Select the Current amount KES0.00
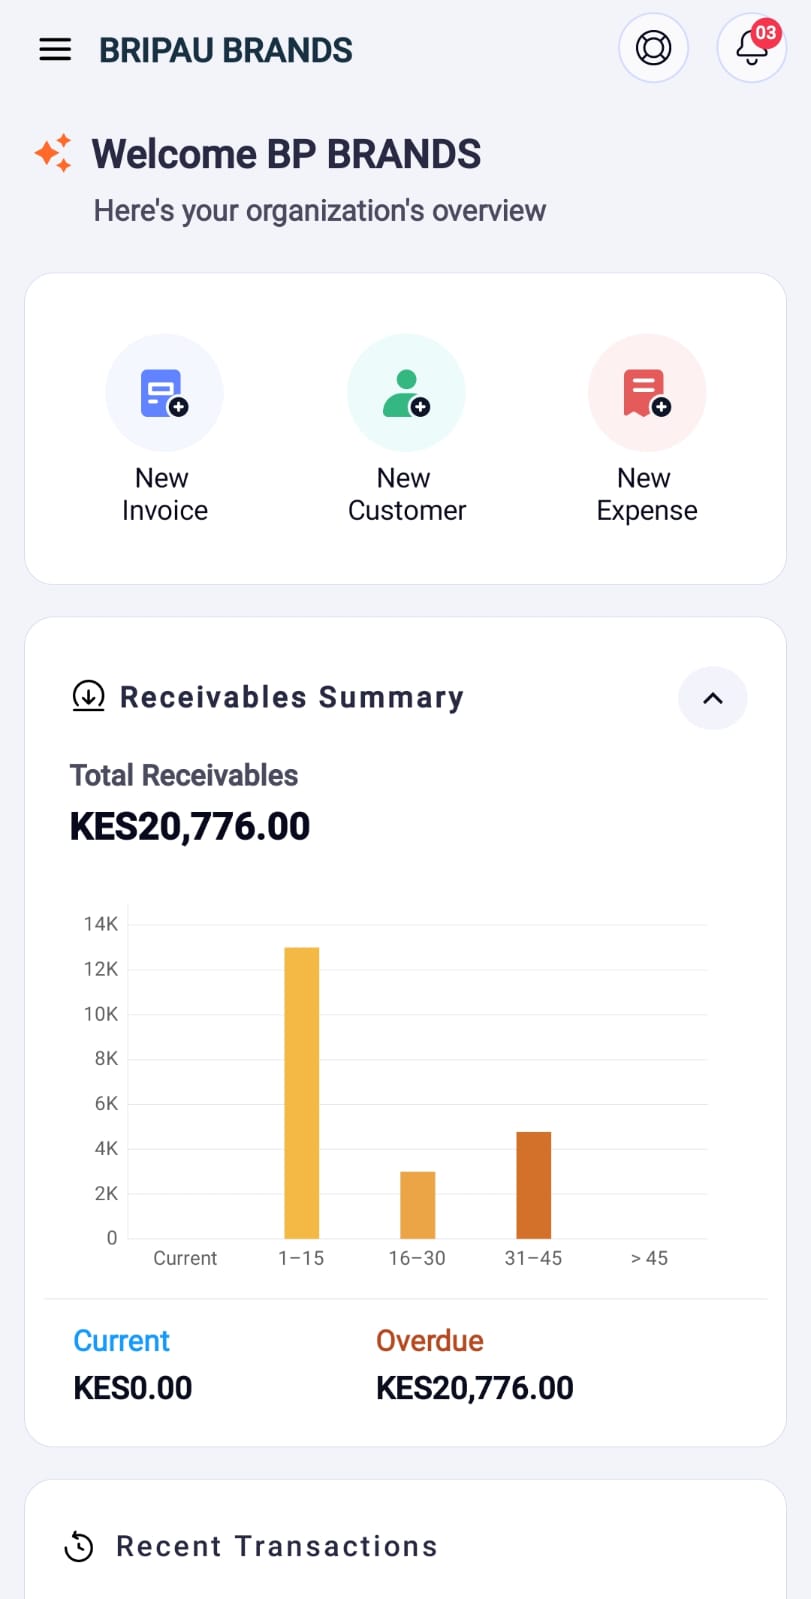 coord(133,1388)
